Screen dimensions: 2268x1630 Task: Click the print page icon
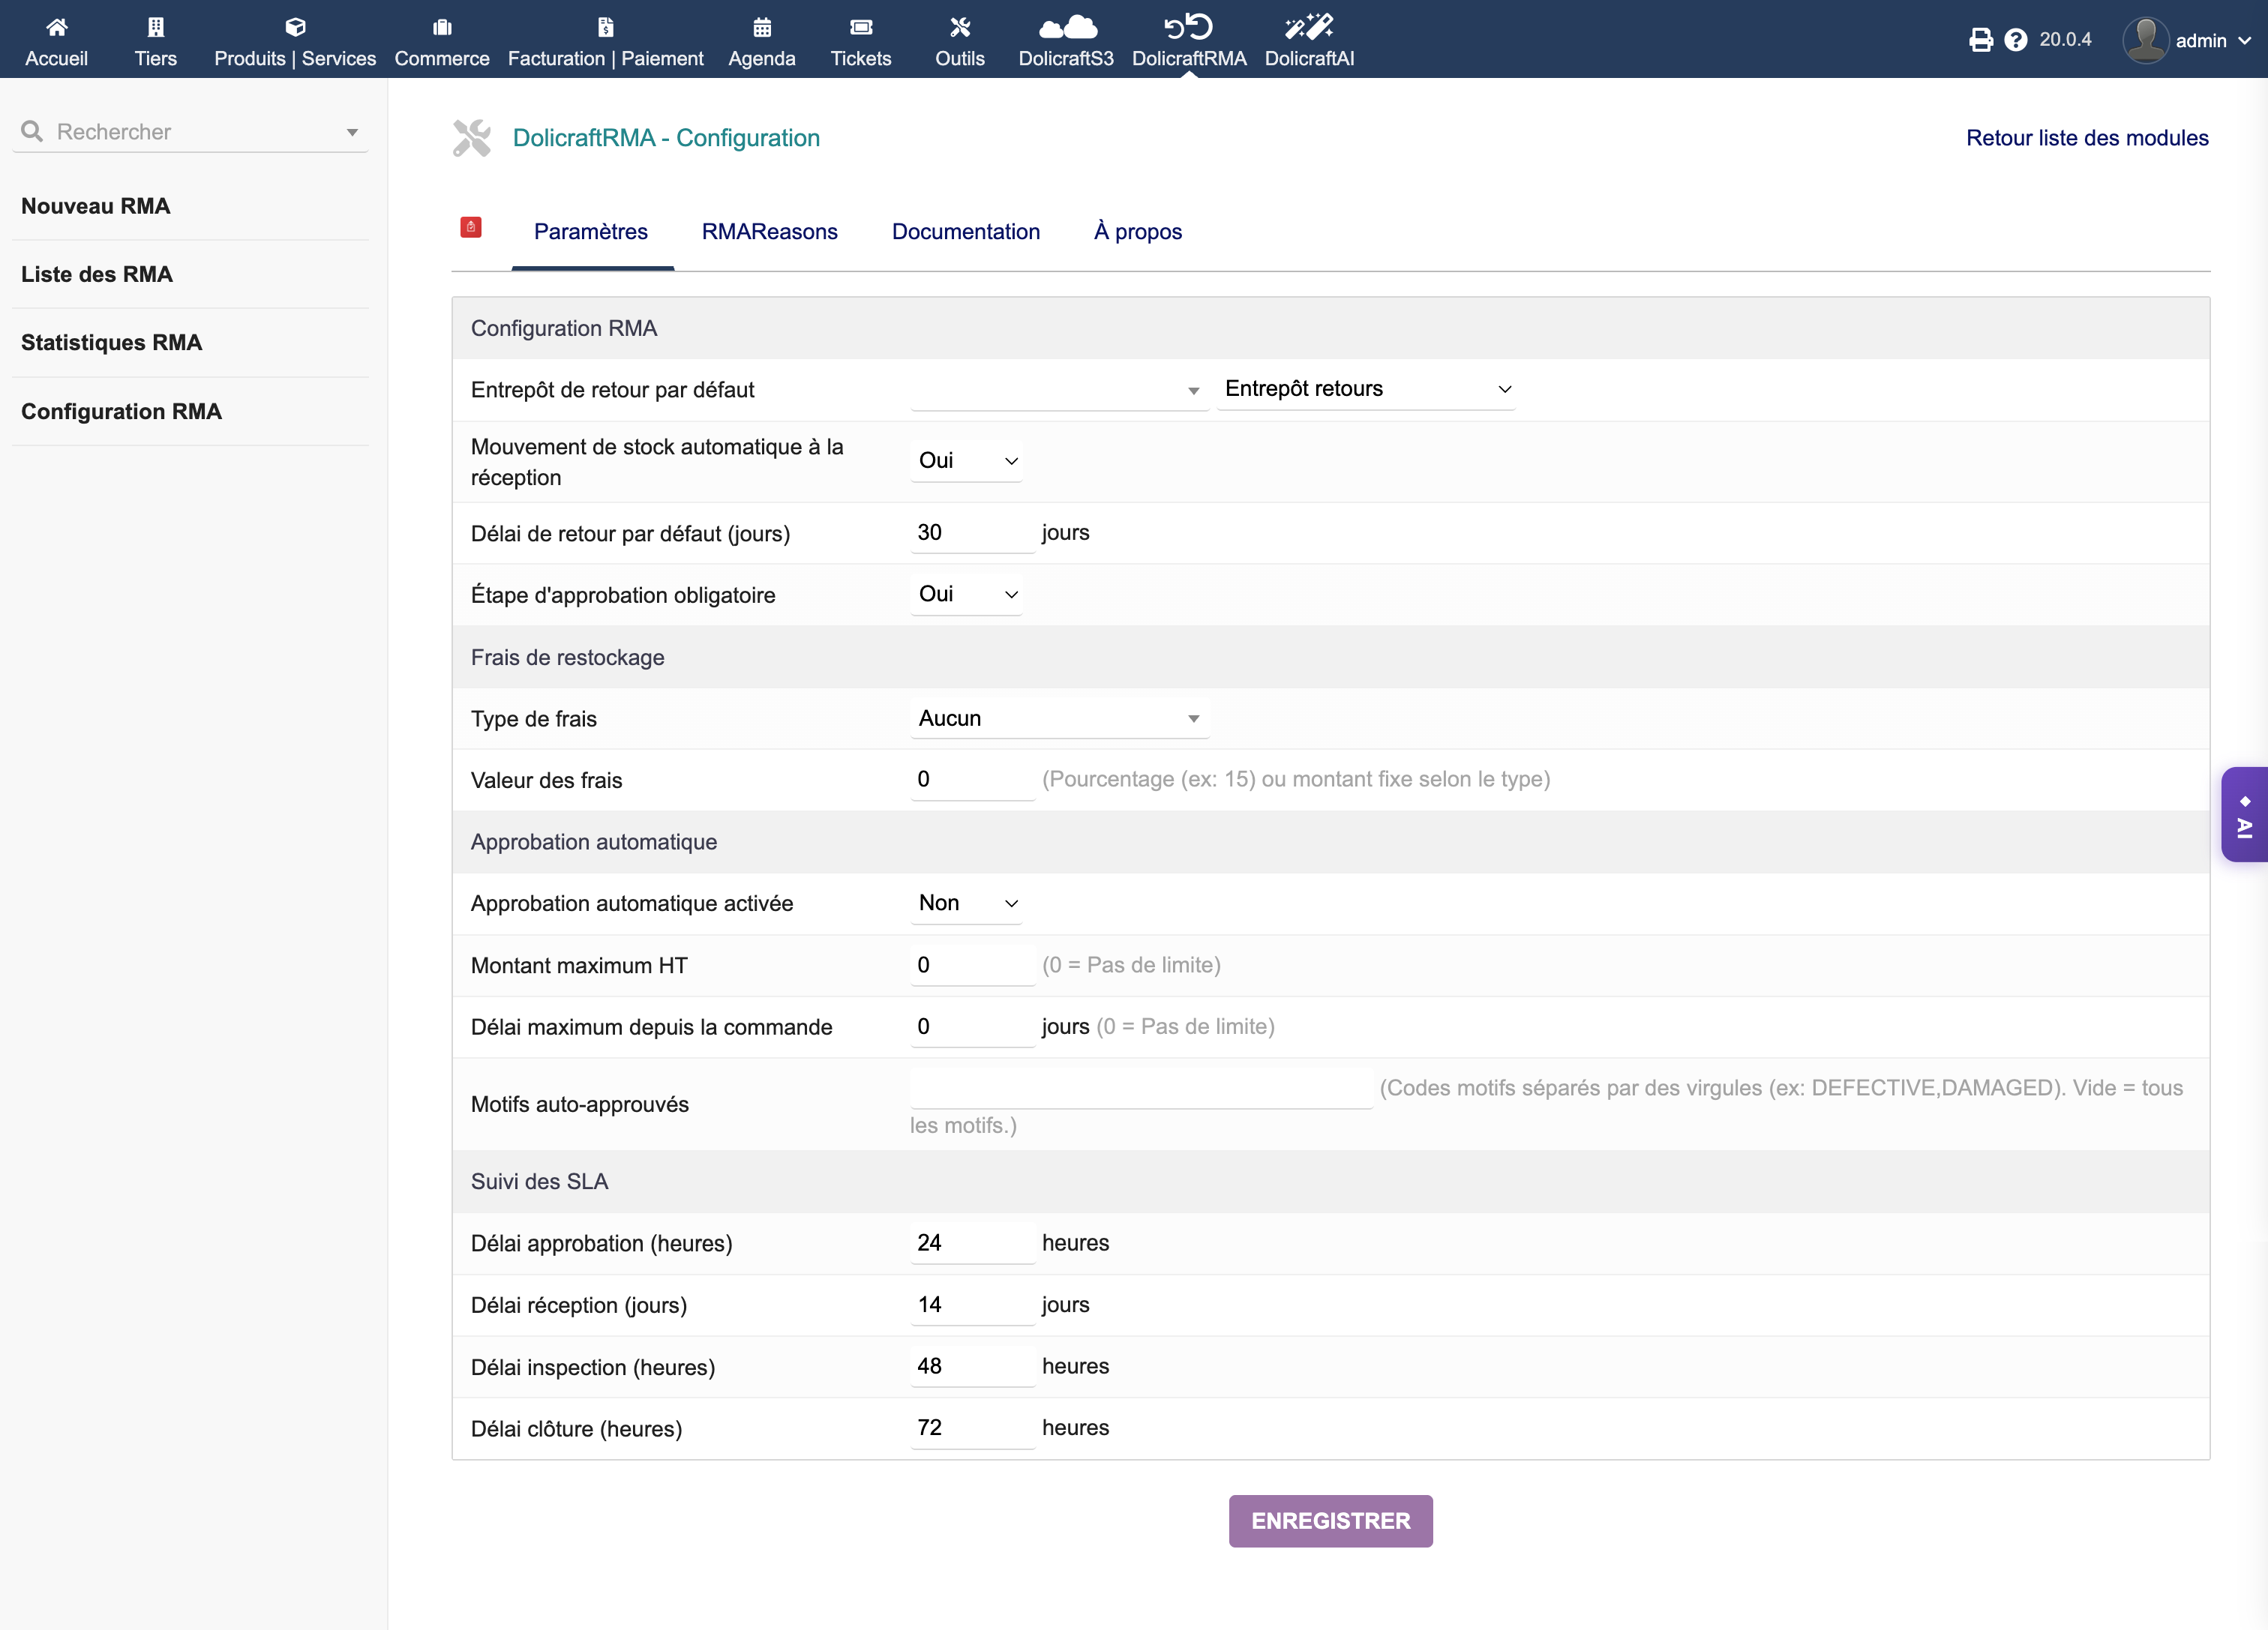click(x=1980, y=40)
